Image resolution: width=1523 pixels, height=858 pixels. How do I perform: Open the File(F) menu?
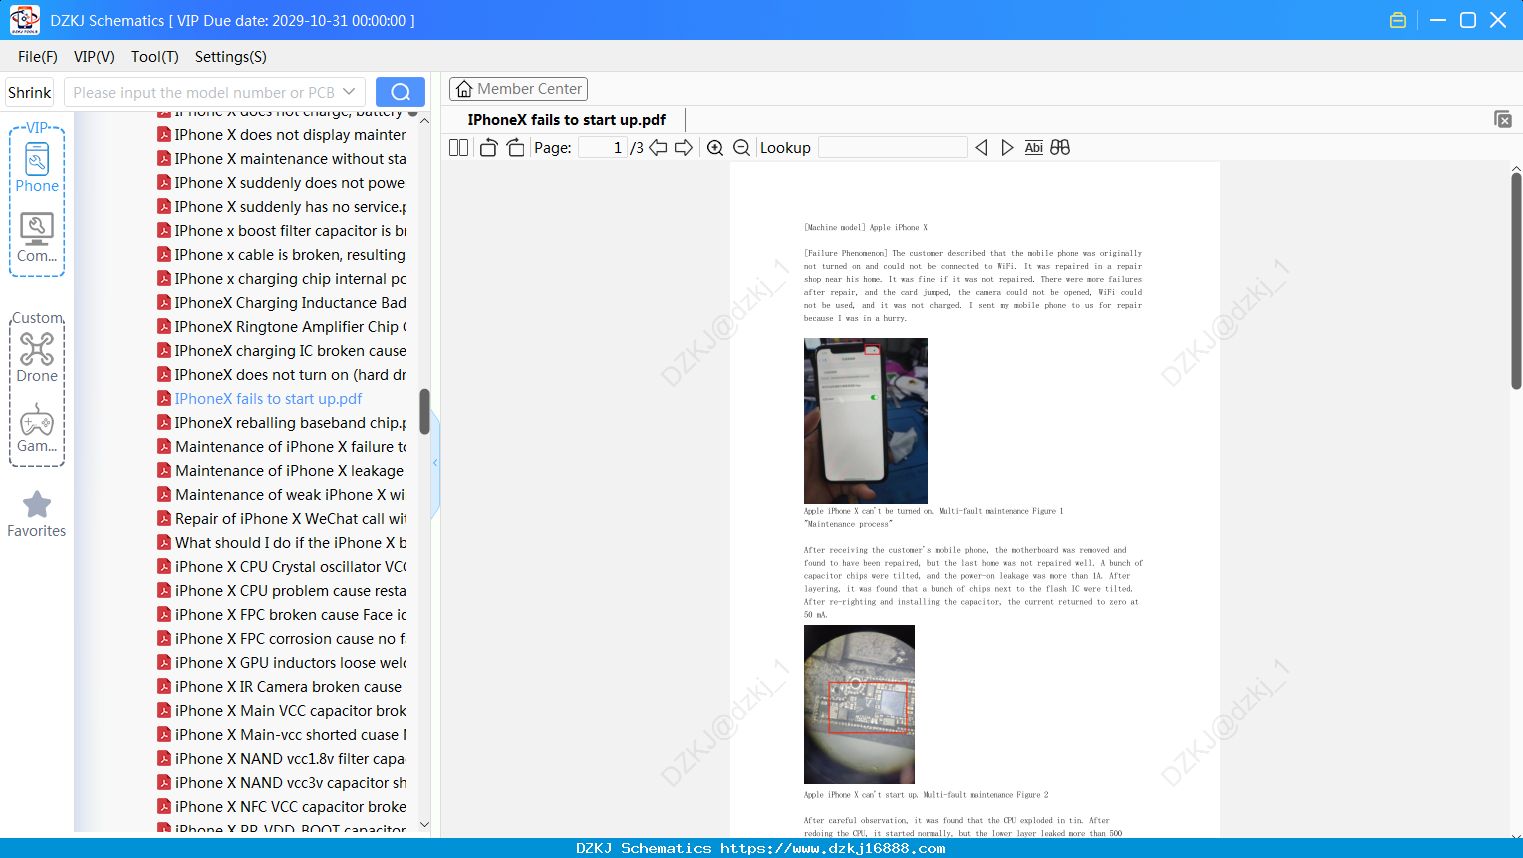pos(38,57)
